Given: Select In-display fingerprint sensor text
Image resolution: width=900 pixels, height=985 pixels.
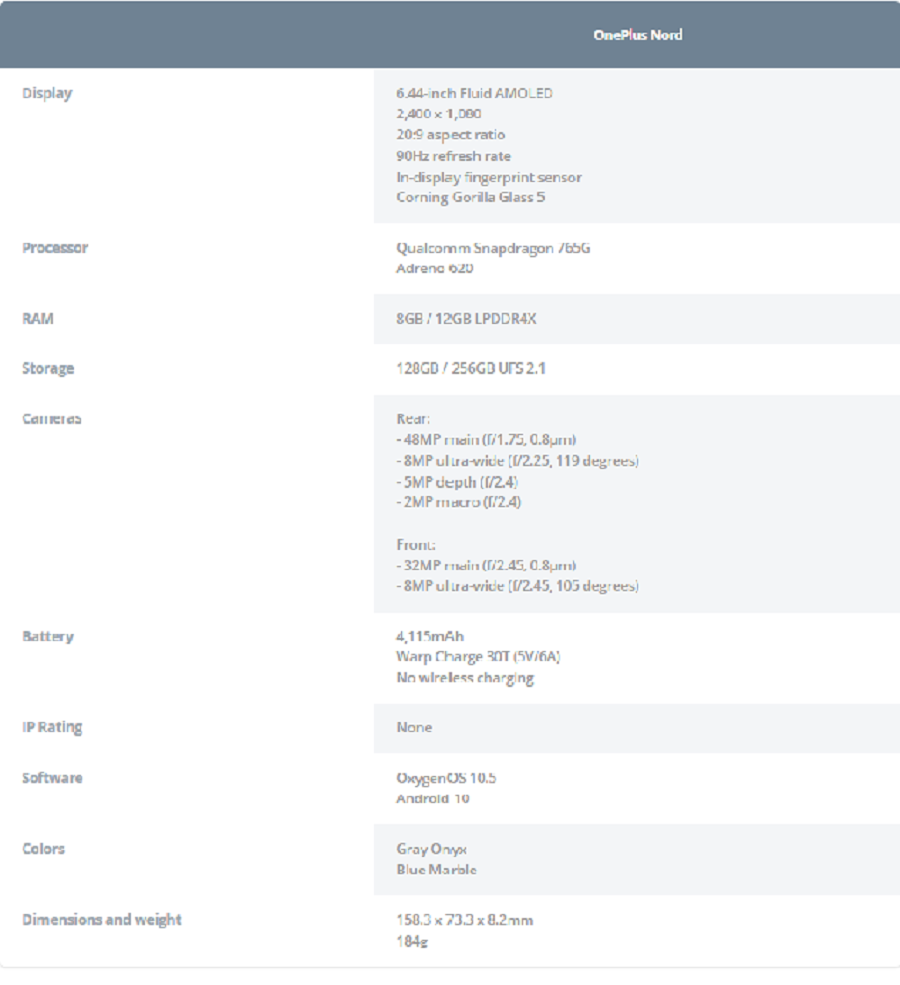Looking at the screenshot, I should pyautogui.click(x=489, y=178).
